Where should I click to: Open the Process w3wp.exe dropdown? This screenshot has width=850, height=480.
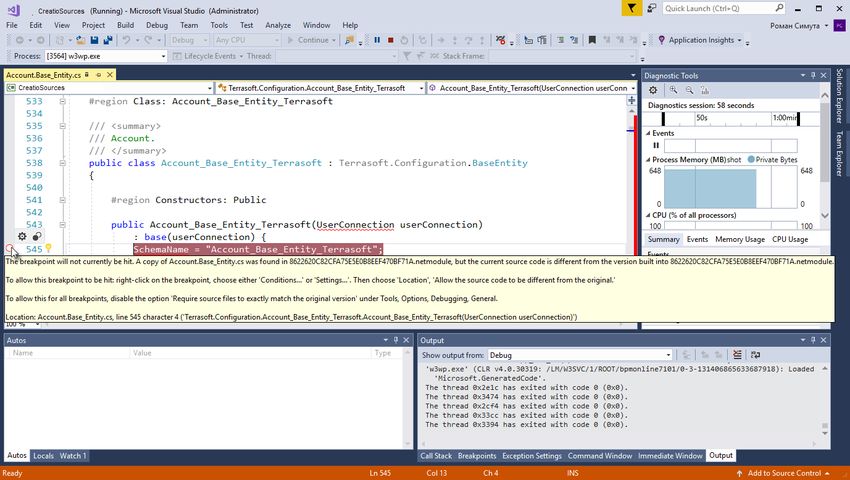point(163,56)
